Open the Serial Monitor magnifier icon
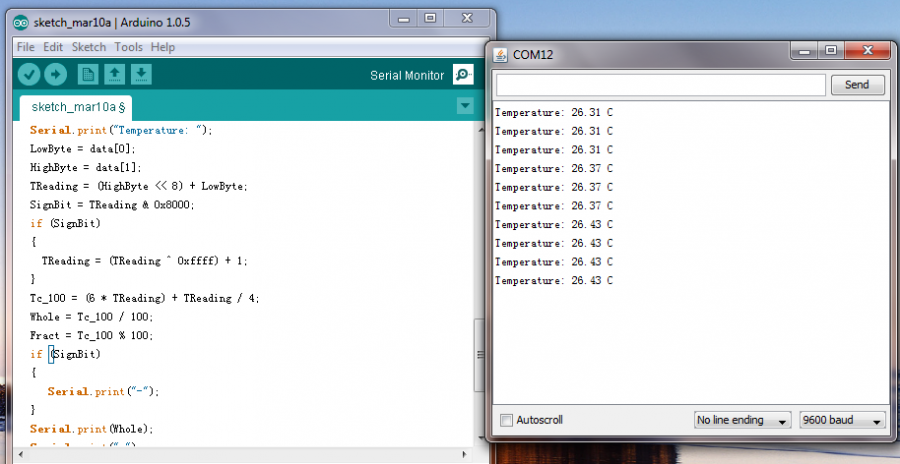Screen dimensions: 900x464 click(463, 75)
